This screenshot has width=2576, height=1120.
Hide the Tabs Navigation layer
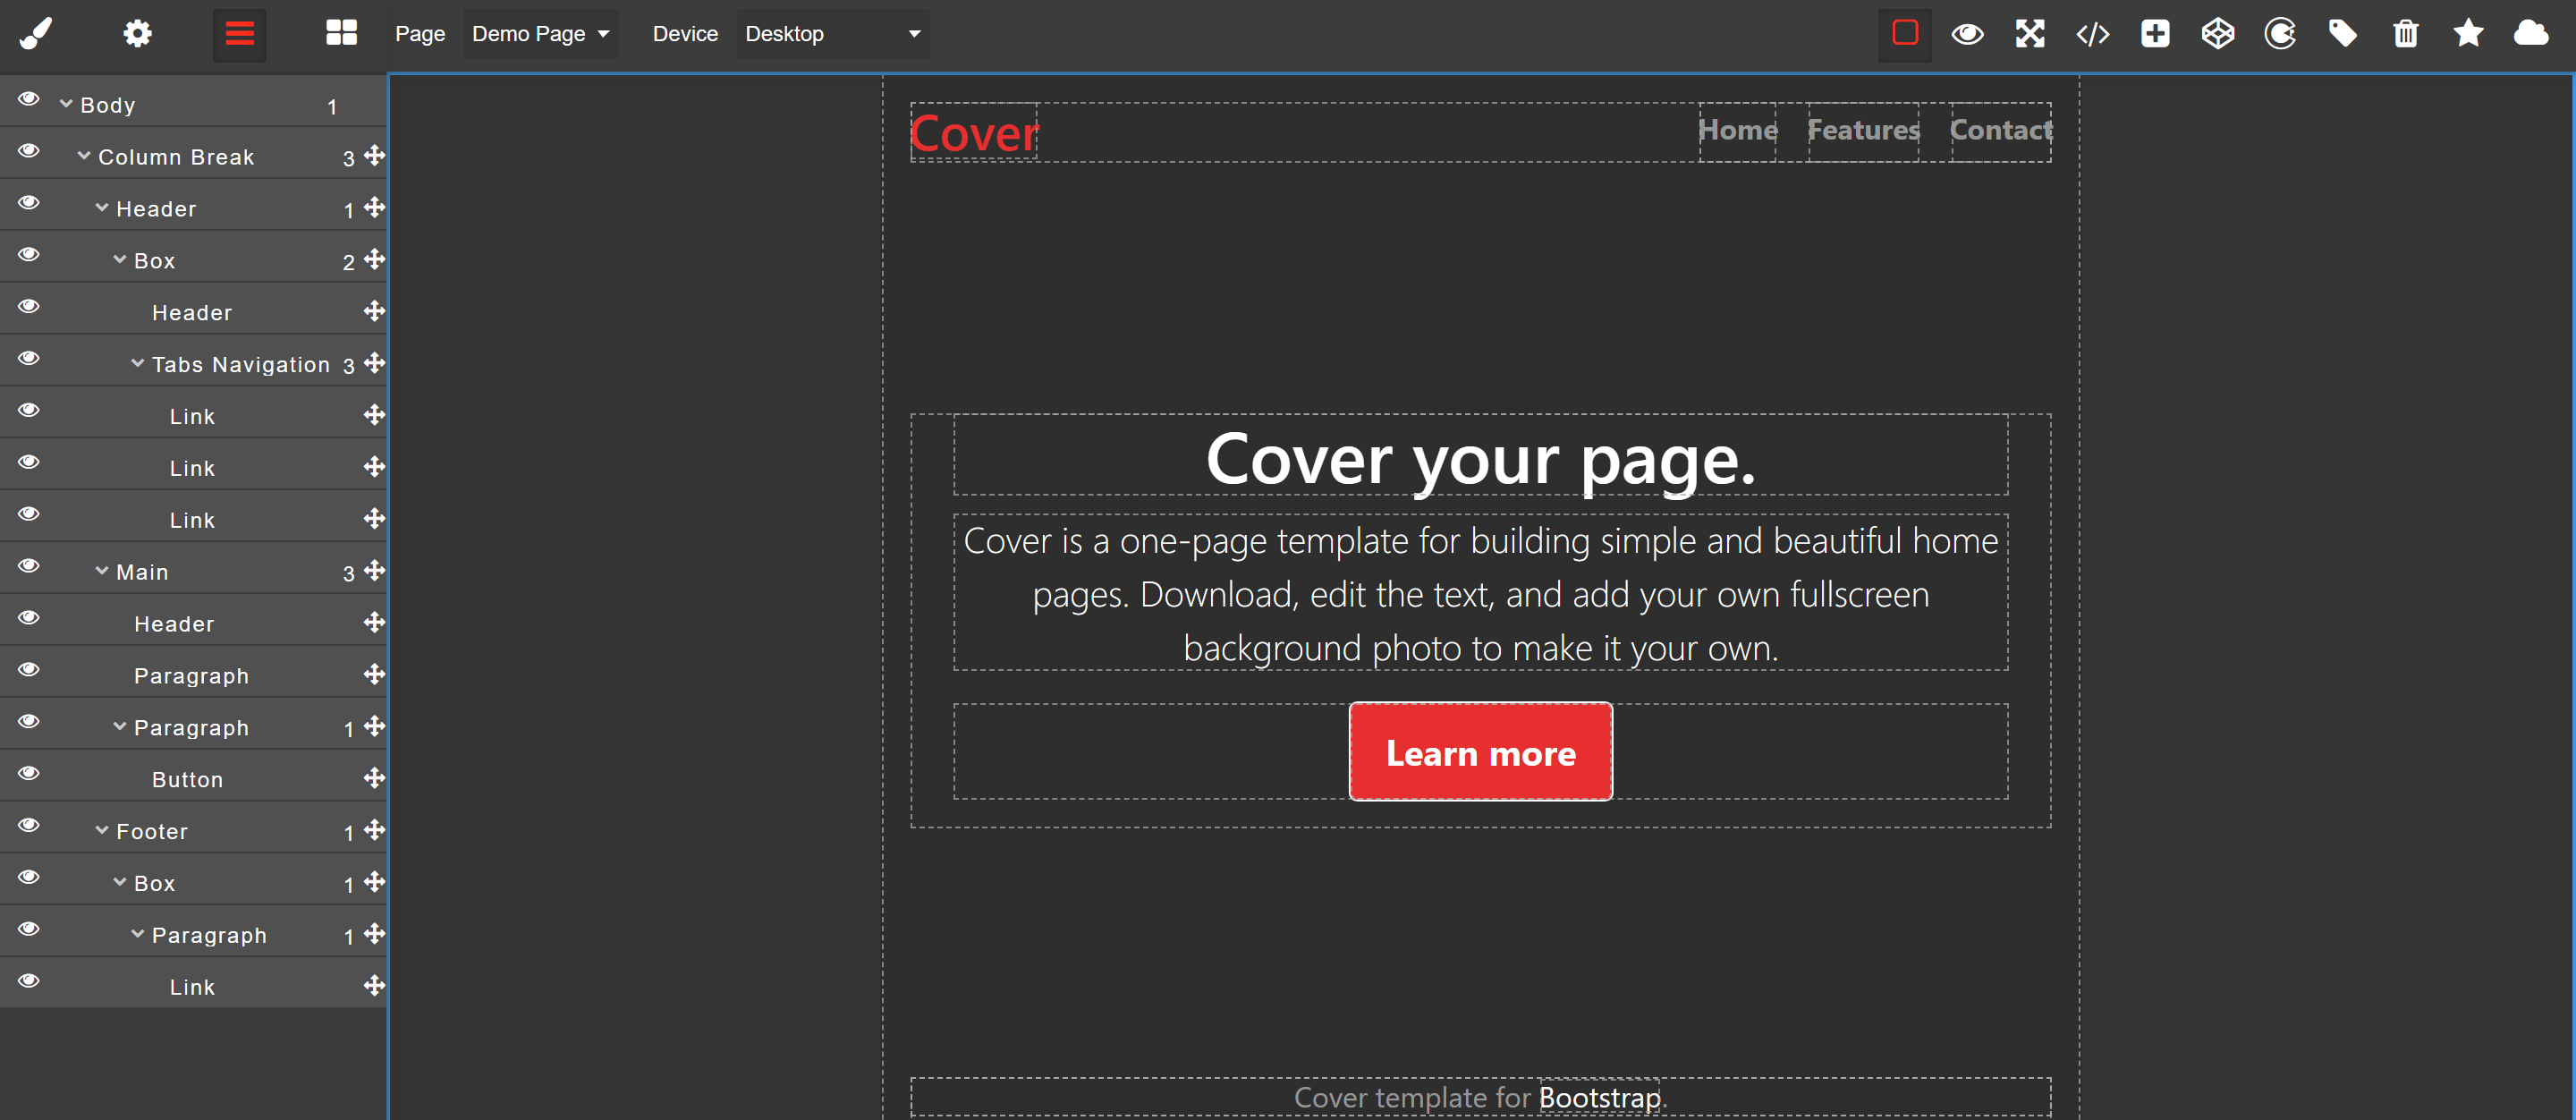coord(29,358)
